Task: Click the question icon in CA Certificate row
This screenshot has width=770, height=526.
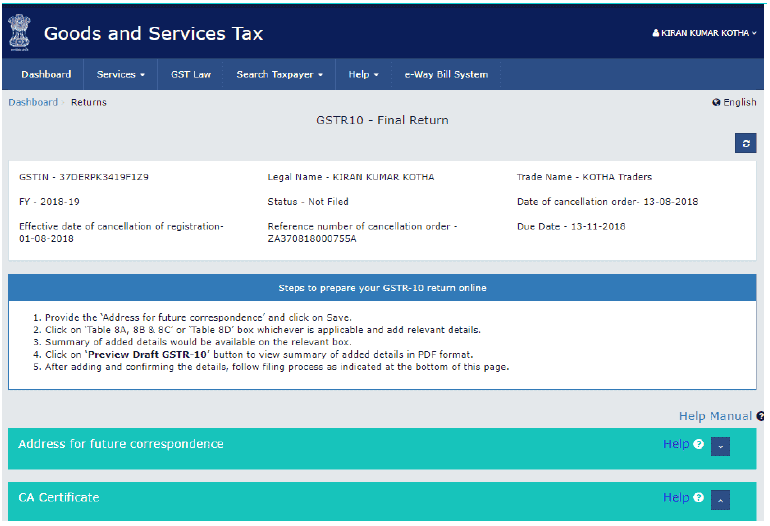Action: pos(698,498)
